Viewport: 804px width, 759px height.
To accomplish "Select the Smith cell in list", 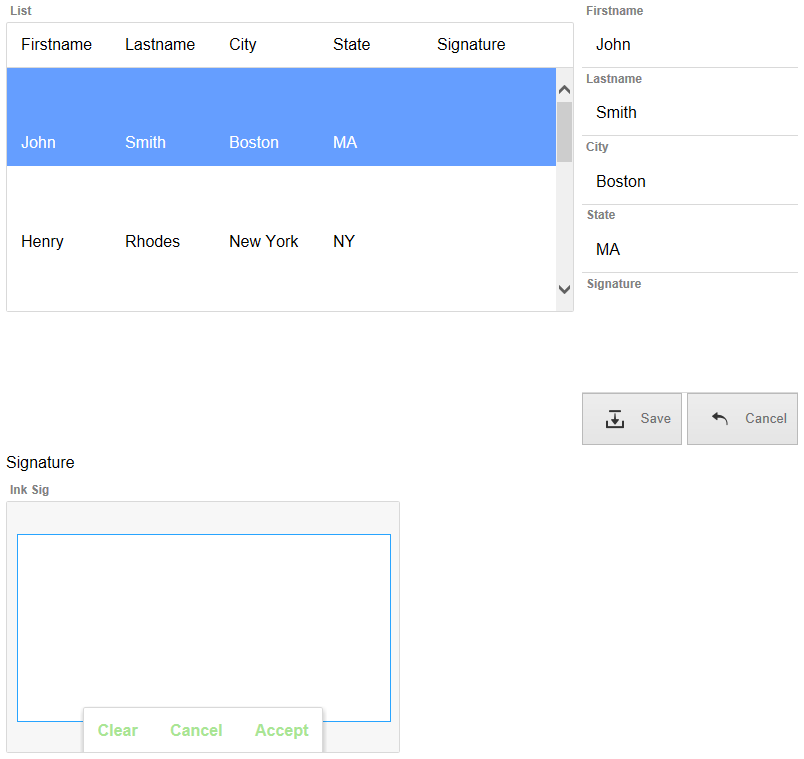I will [145, 142].
